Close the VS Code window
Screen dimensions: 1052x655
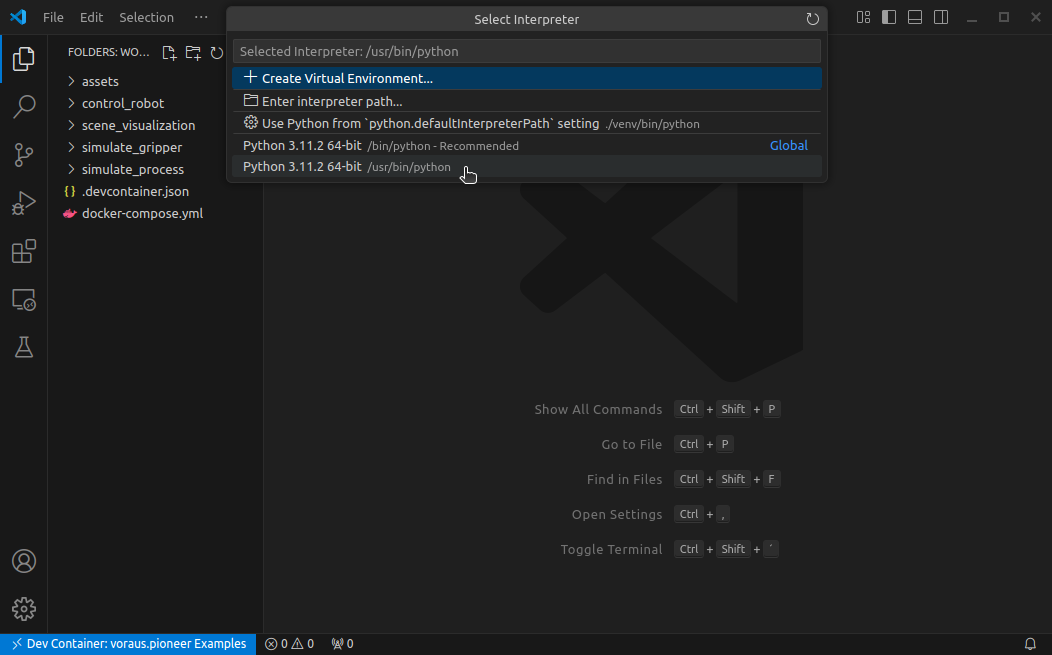[1036, 17]
